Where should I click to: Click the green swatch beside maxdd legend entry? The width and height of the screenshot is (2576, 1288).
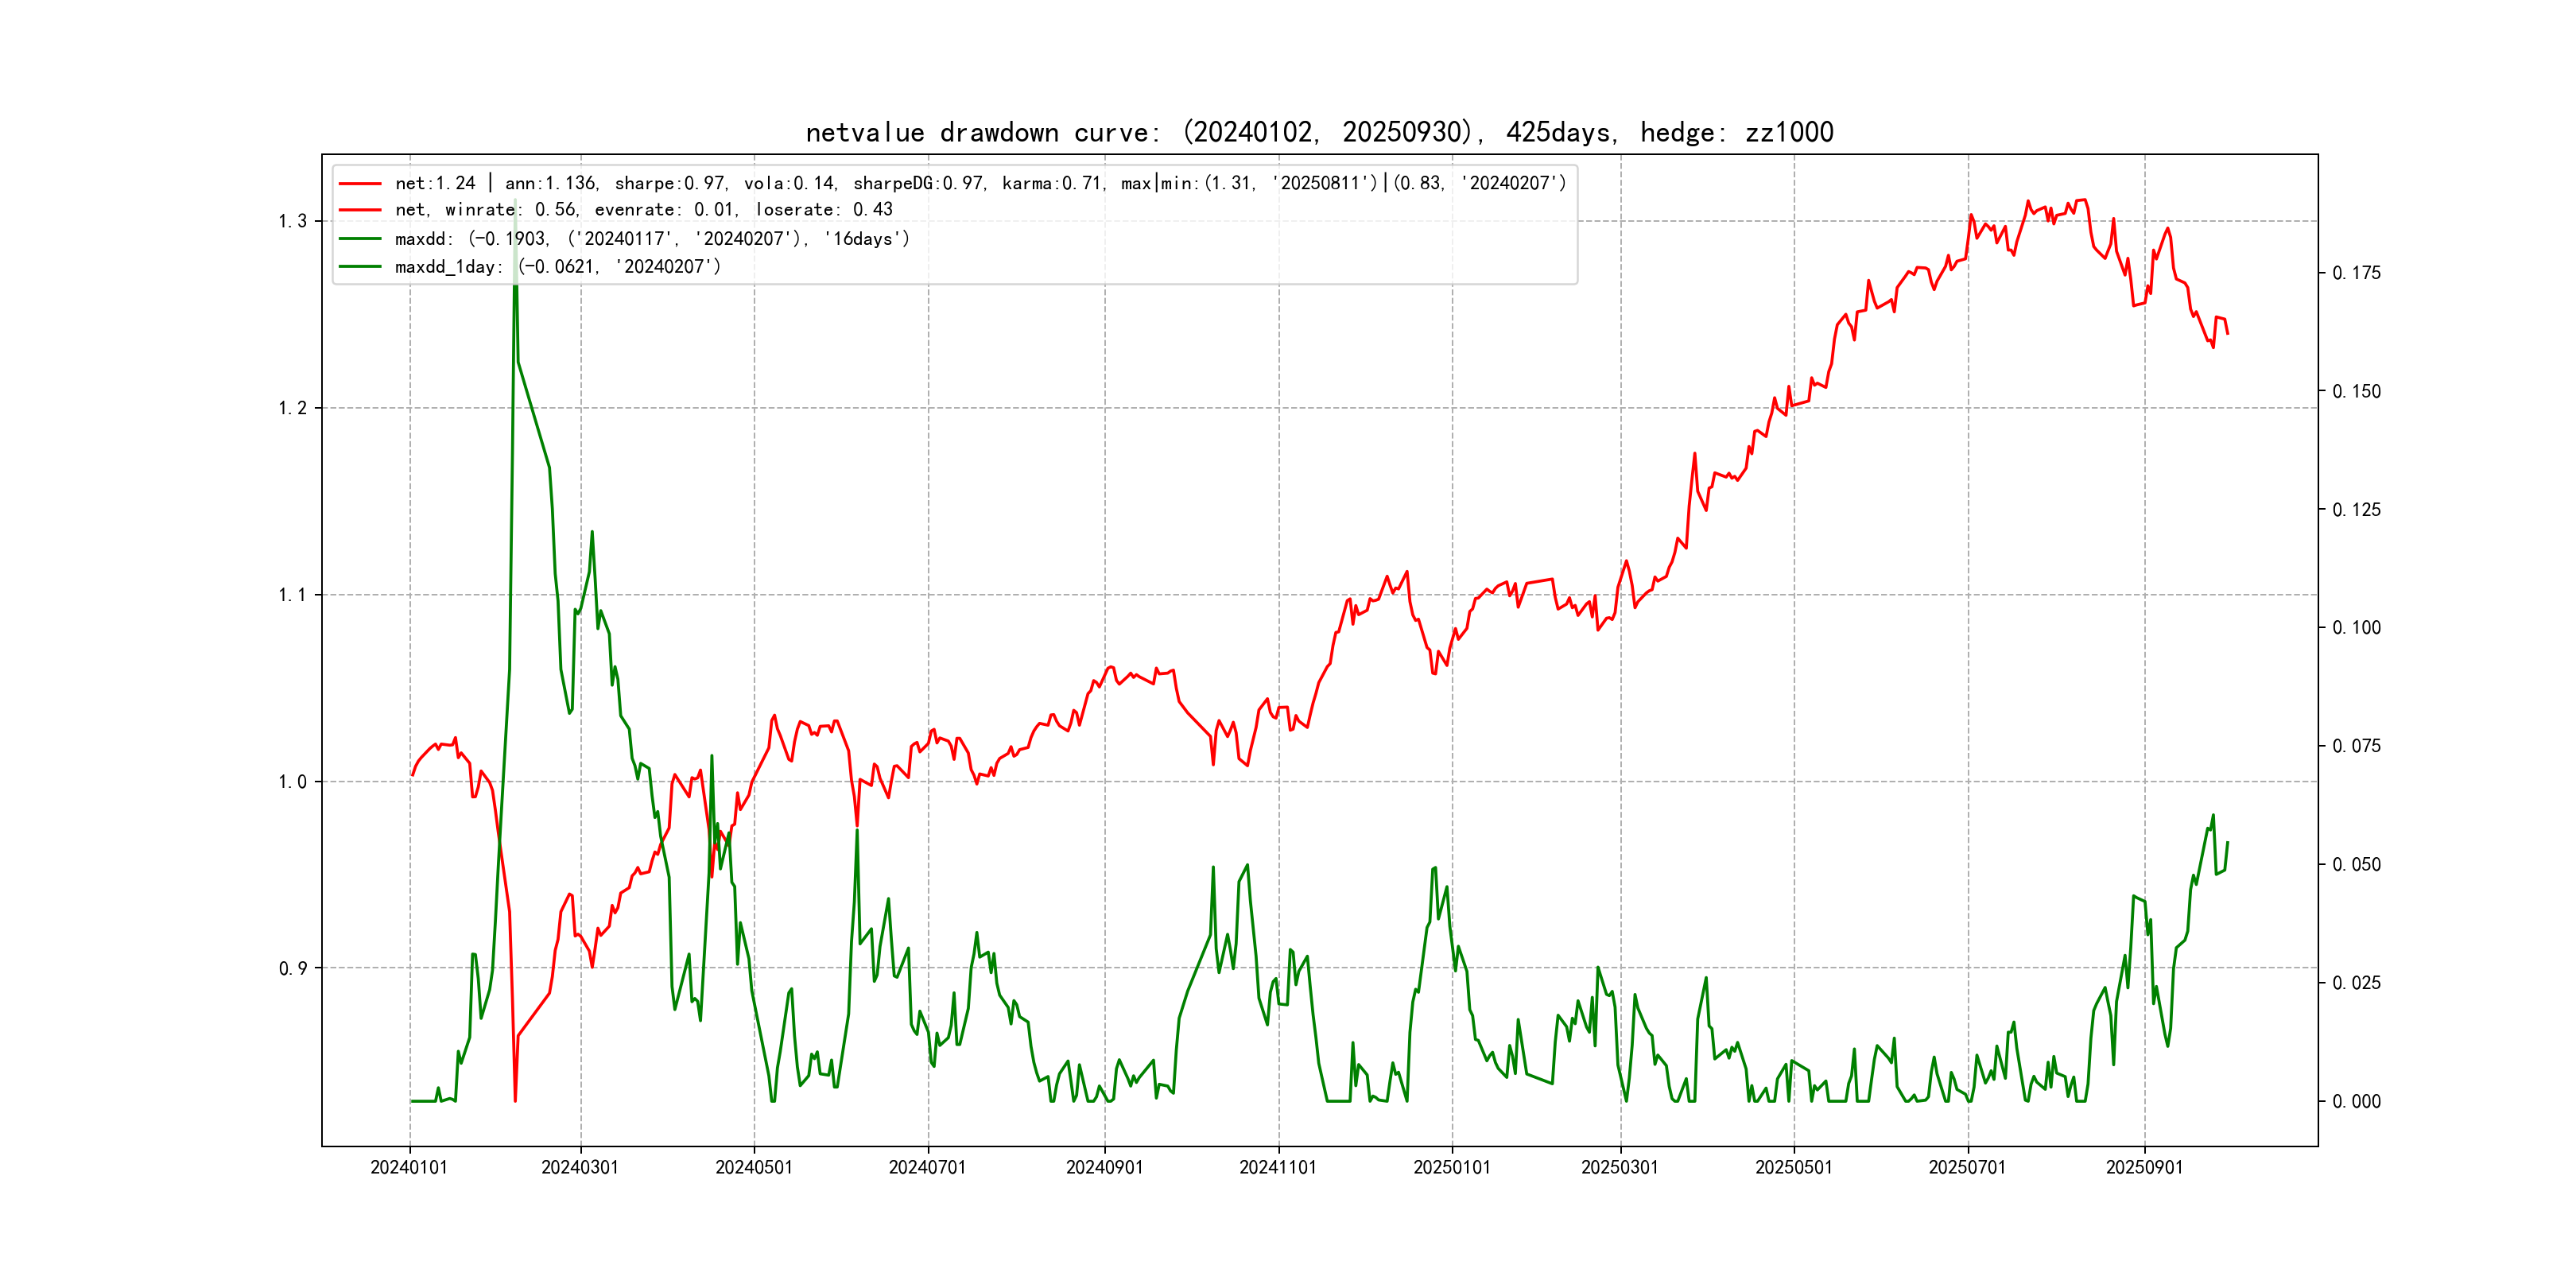click(360, 239)
